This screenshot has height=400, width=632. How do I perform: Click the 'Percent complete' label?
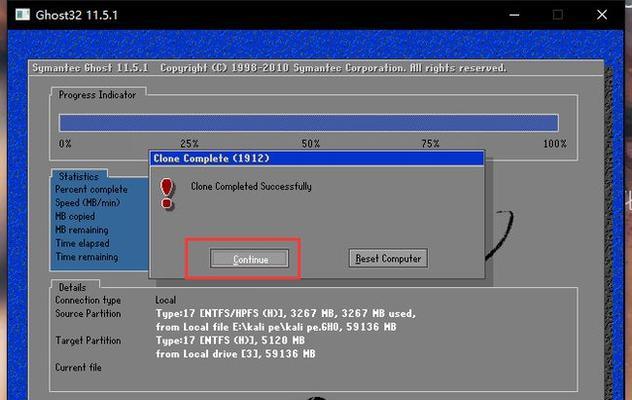(91, 189)
